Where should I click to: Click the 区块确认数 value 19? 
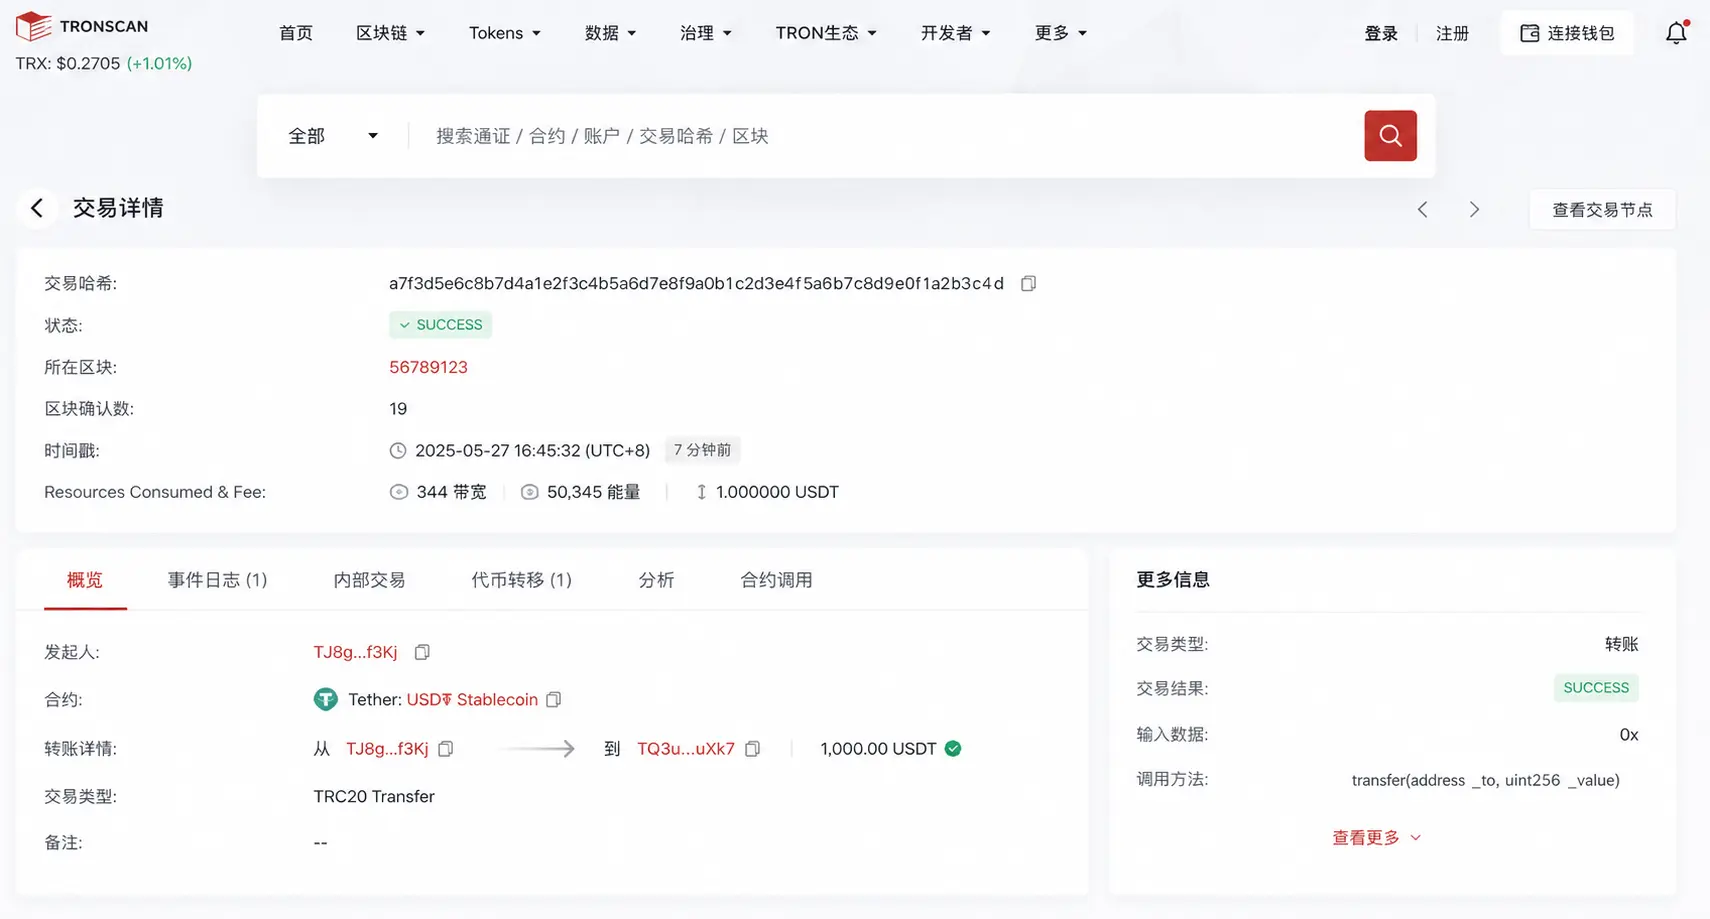pos(398,409)
